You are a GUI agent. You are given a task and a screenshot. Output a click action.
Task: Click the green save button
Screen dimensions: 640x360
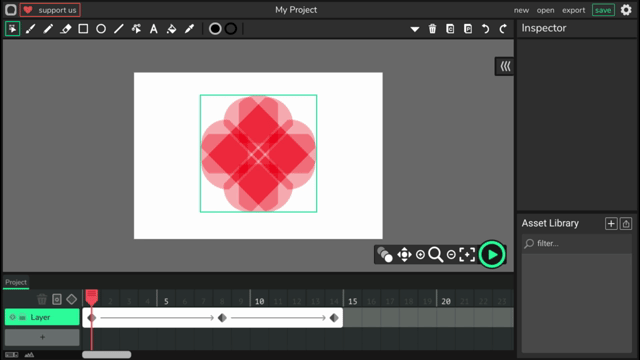(603, 10)
